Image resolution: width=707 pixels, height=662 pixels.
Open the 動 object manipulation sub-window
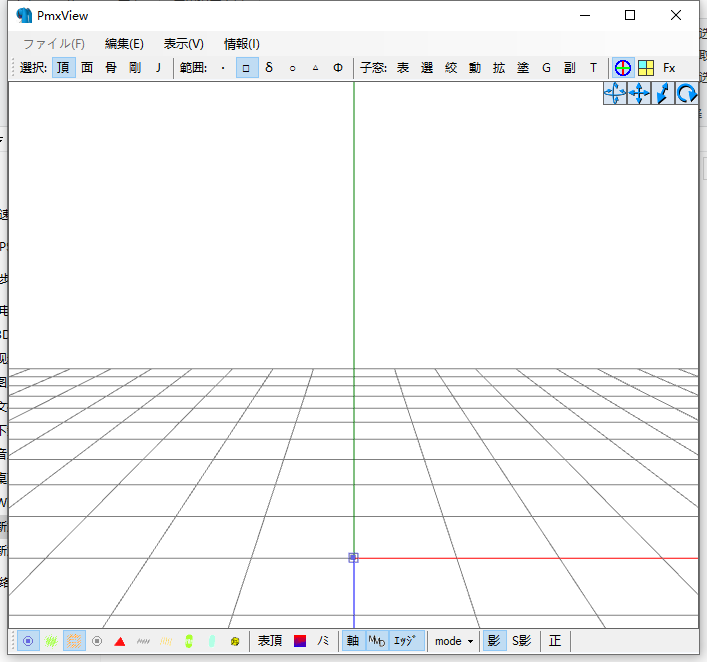click(475, 68)
